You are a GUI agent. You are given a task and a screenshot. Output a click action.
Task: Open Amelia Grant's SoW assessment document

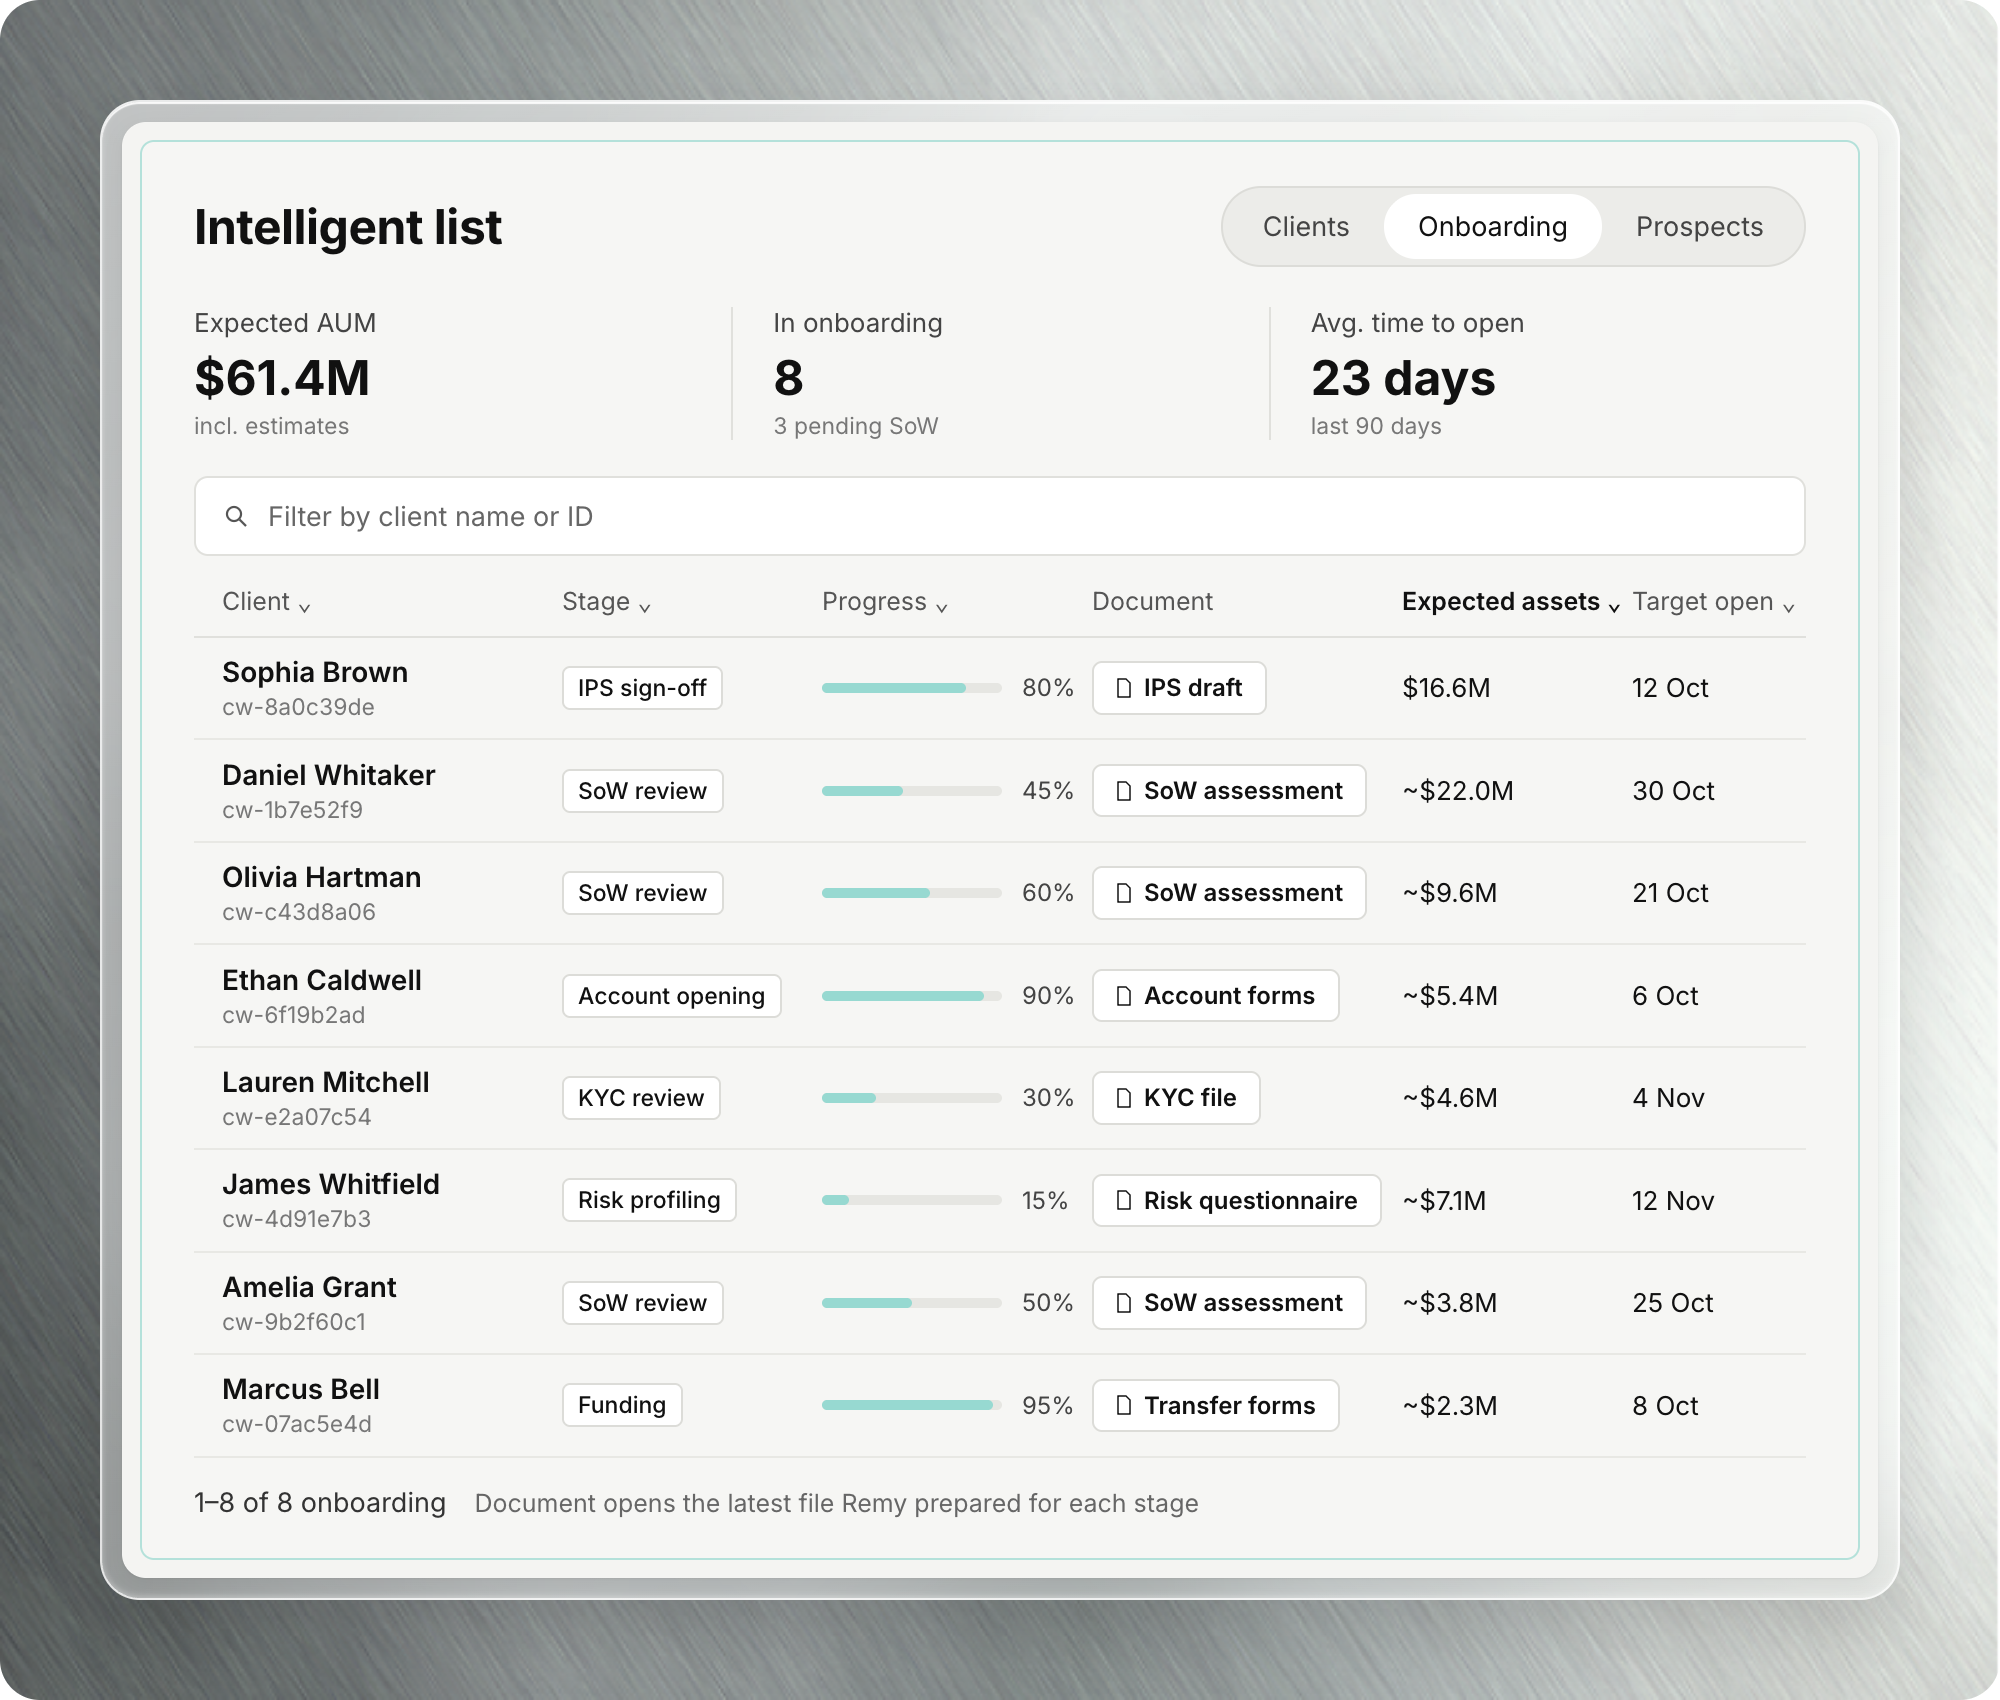[1229, 1303]
